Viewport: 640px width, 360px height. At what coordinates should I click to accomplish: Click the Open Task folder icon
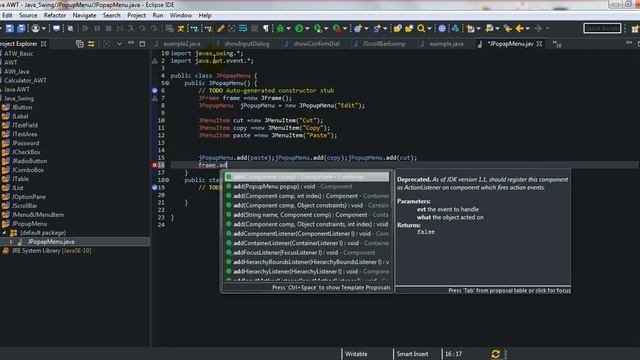pos(409,29)
